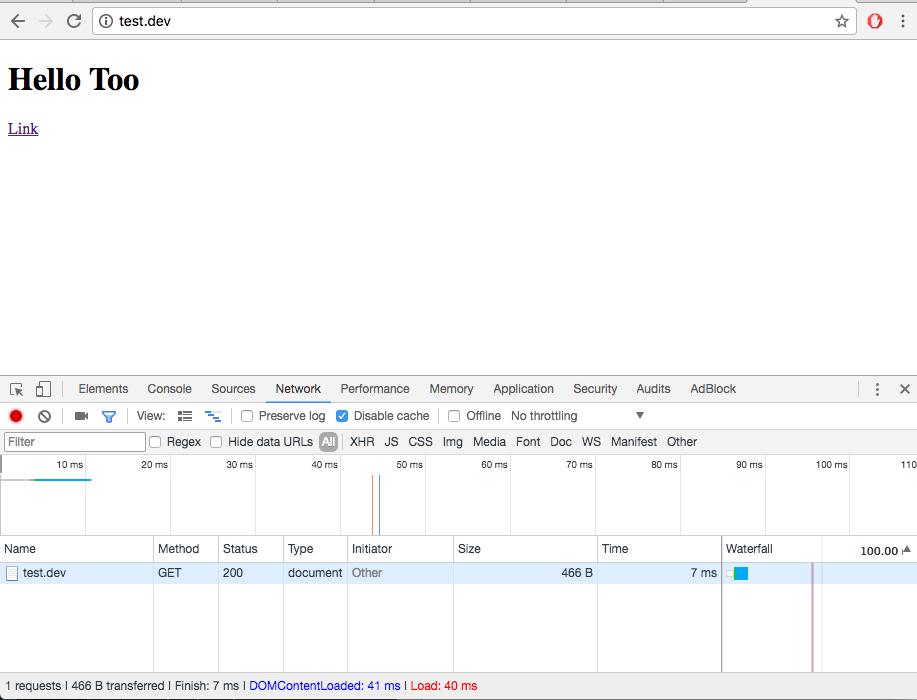Open waterfall sort dropdown arrow
The height and width of the screenshot is (700, 917).
906,550
